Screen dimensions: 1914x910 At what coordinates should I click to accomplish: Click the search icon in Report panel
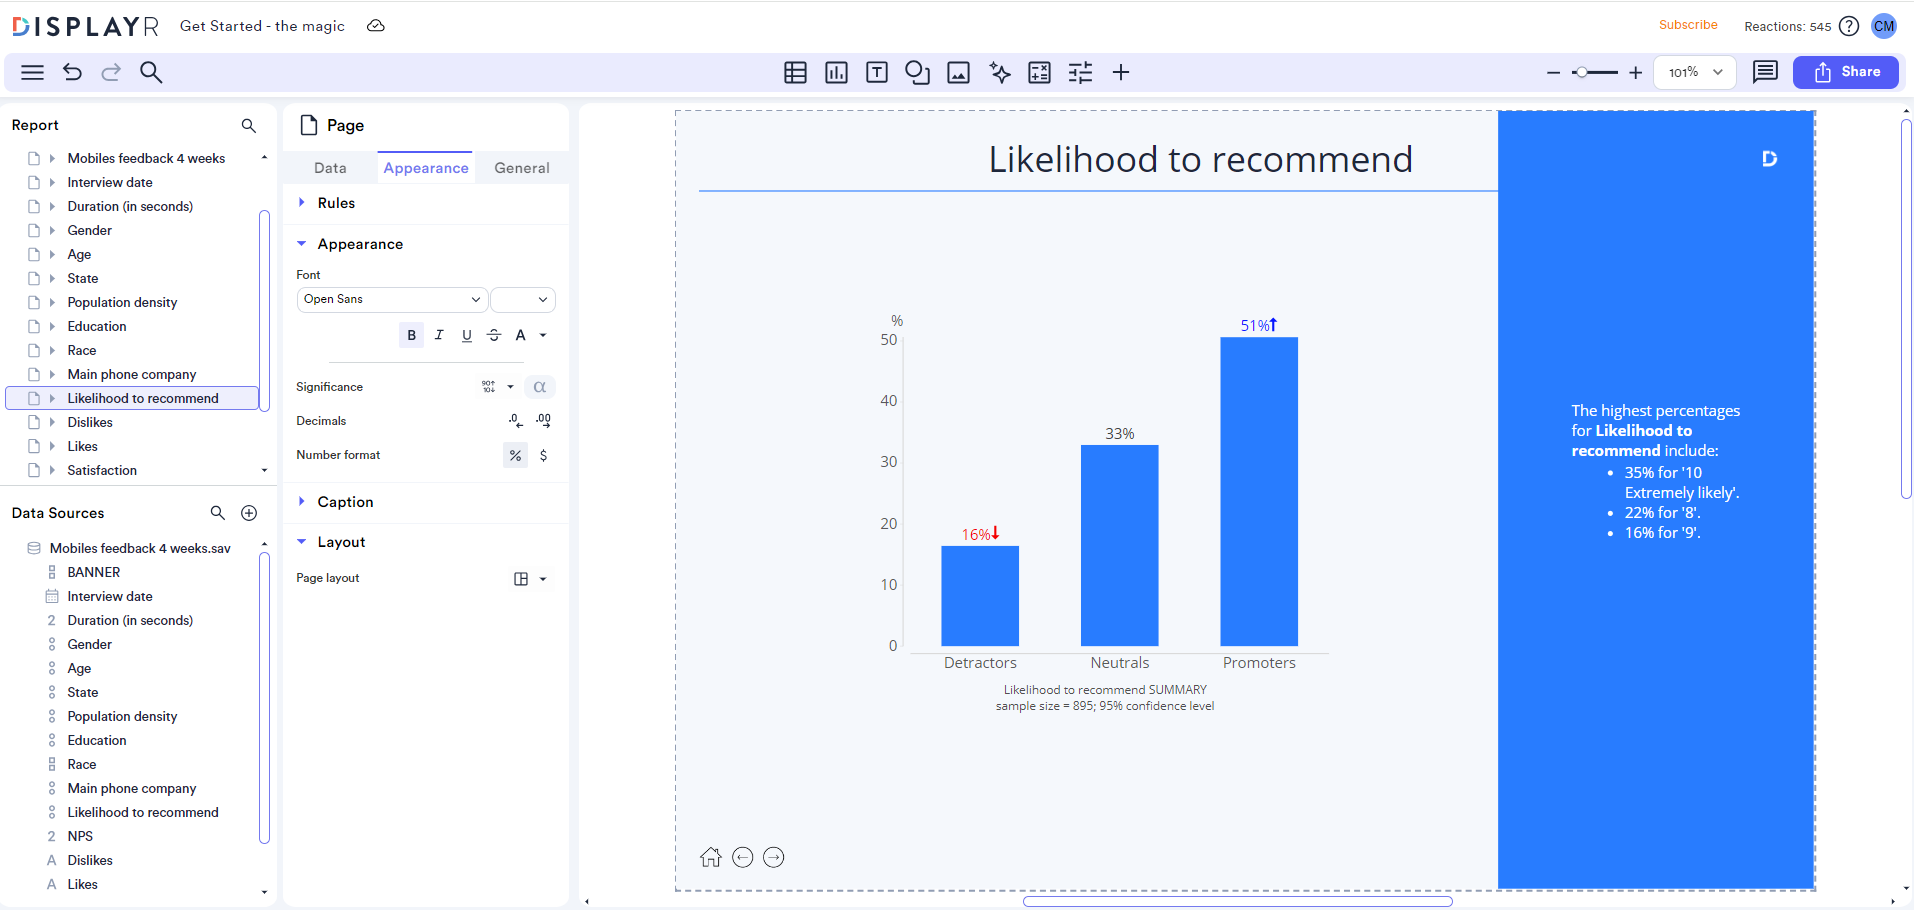(x=248, y=125)
